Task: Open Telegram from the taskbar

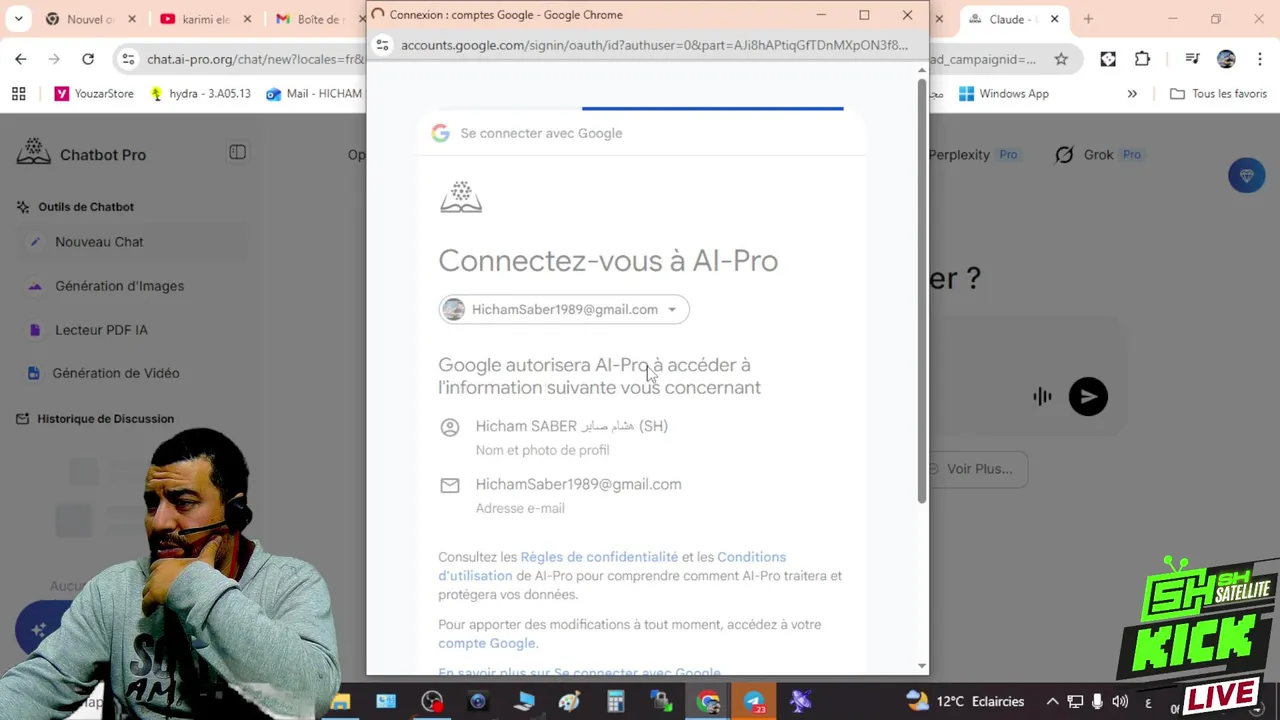Action: click(x=754, y=702)
